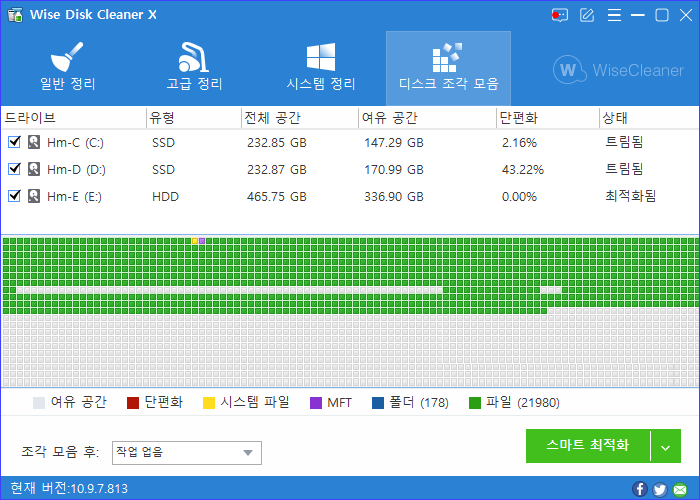
Task: Uncheck the Hm-C (C:) drive checkbox
Action: pyautogui.click(x=14, y=142)
